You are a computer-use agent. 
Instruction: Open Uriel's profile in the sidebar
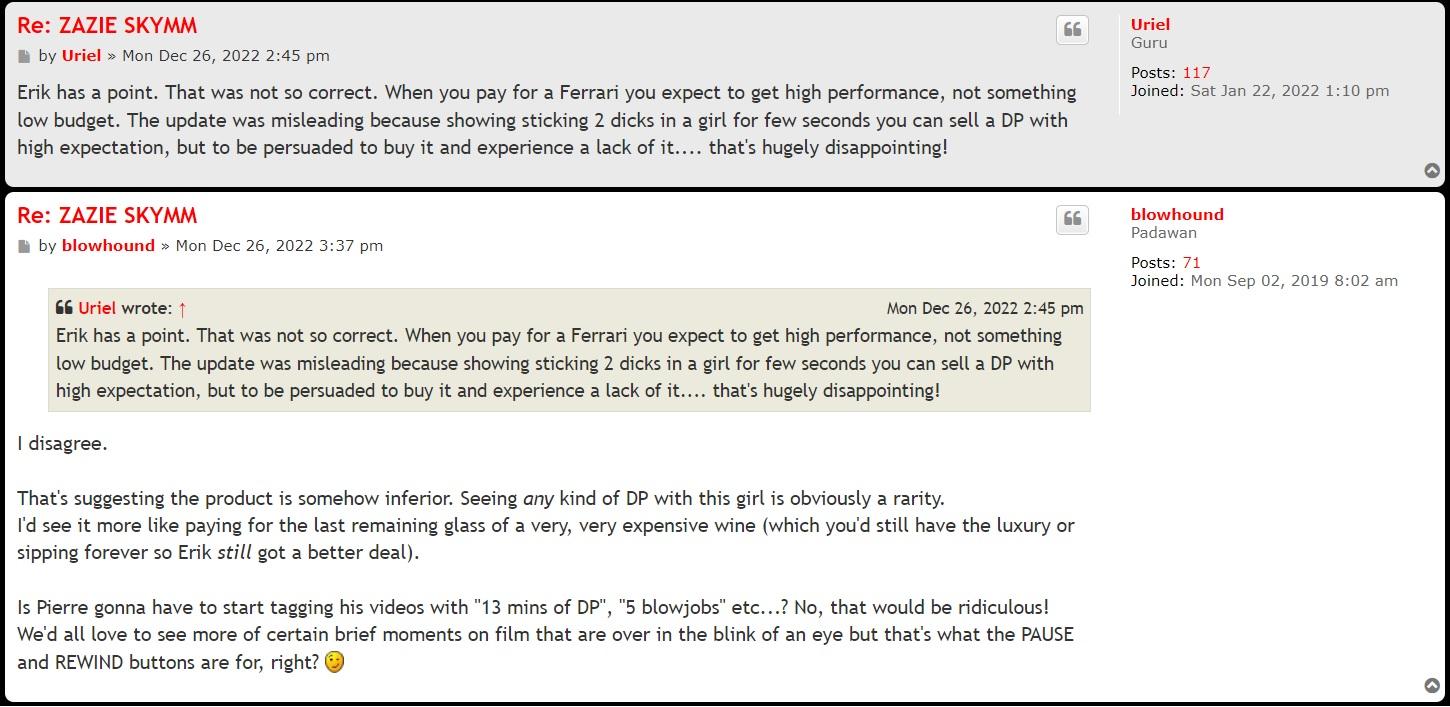click(x=1150, y=24)
